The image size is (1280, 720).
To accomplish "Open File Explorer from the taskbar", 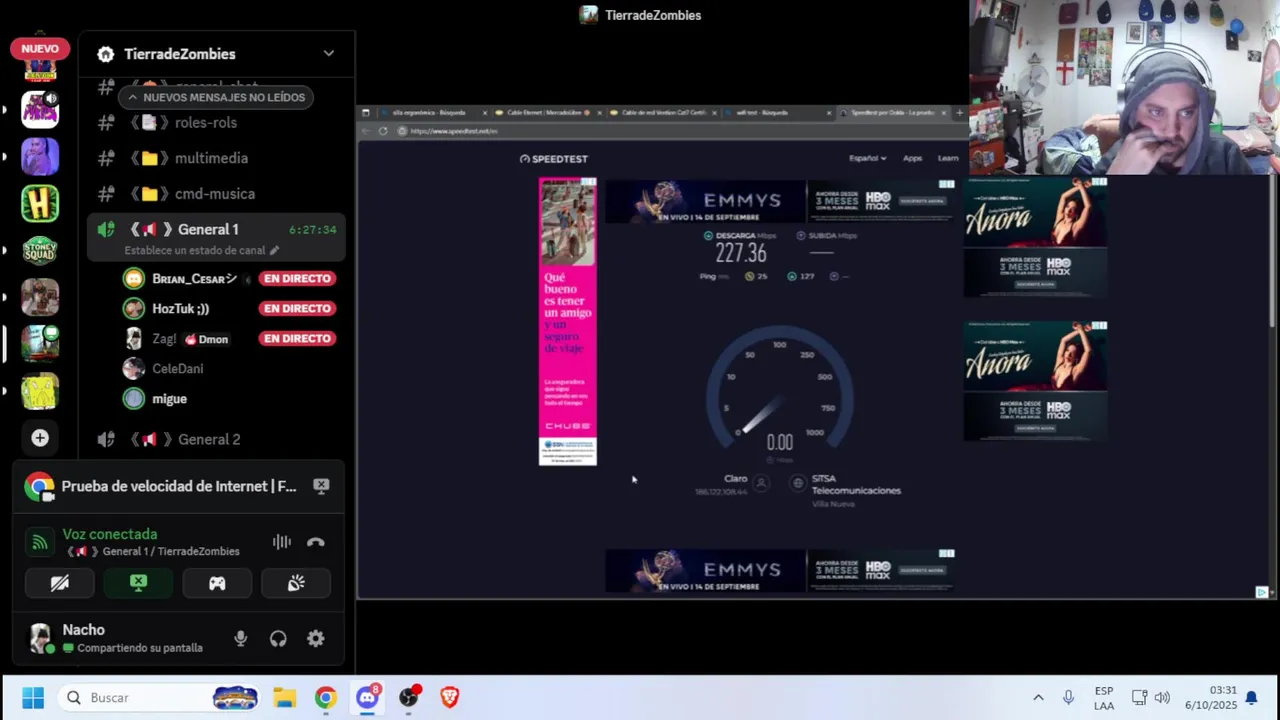I will click(285, 697).
